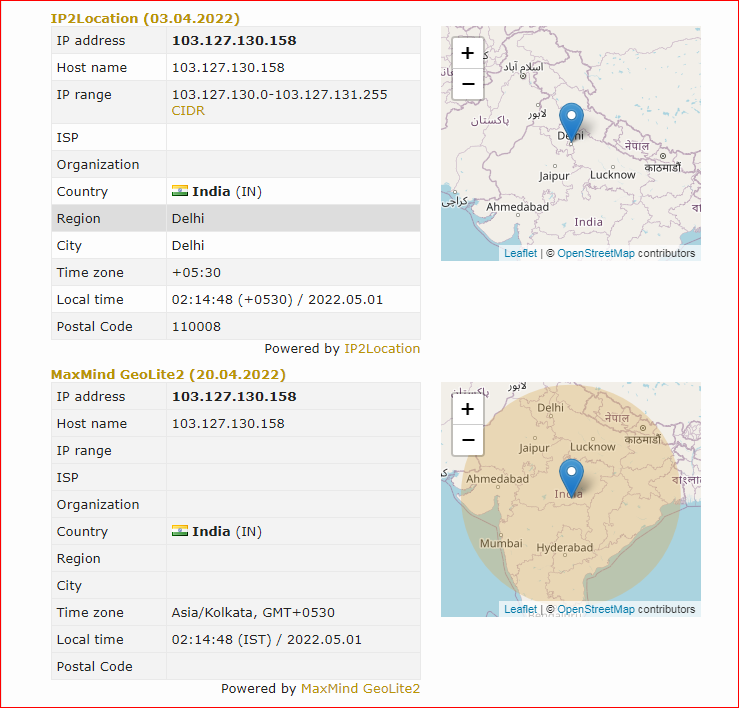
Task: Open the Leaflet link on bottom map
Action: [x=520, y=609]
